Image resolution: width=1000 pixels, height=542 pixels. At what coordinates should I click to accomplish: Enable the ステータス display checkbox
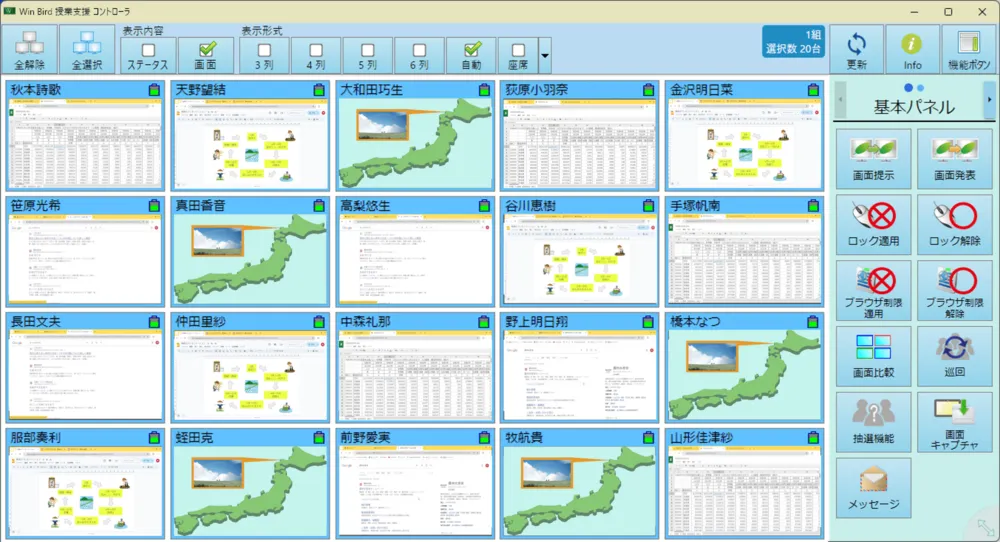pos(148,50)
